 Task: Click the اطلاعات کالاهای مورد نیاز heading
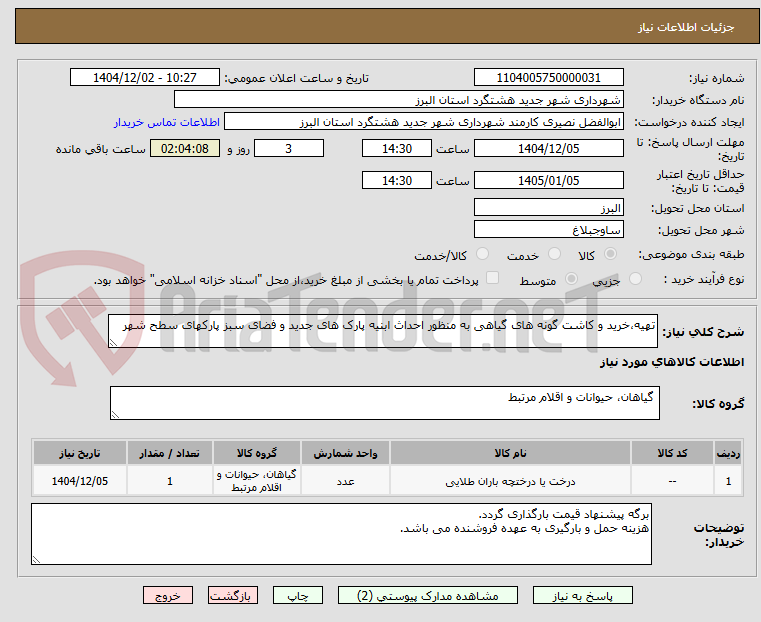click(672, 362)
